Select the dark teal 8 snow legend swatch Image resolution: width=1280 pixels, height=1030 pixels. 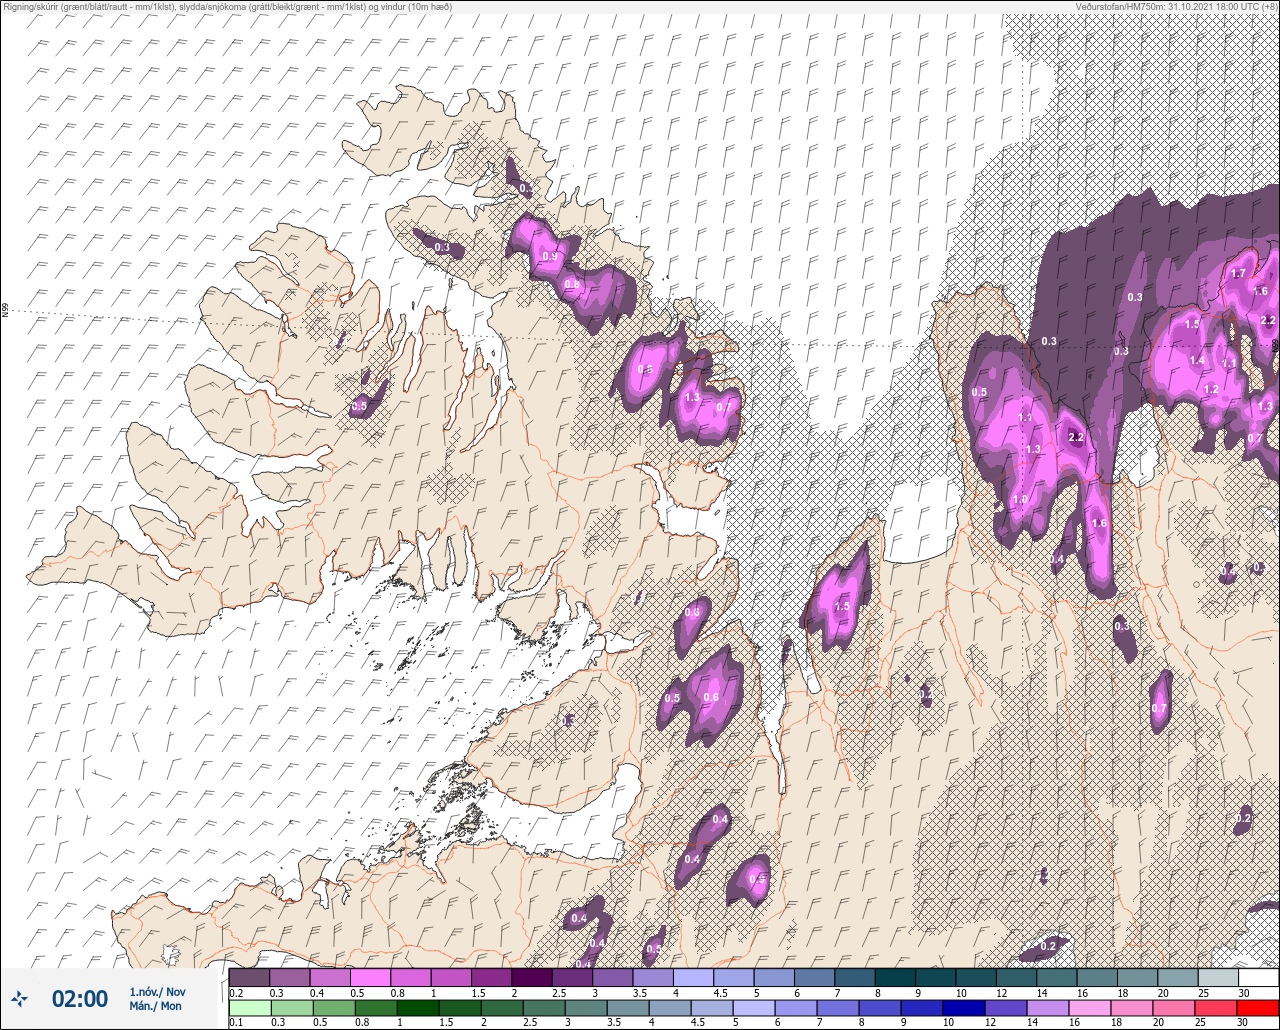click(895, 977)
